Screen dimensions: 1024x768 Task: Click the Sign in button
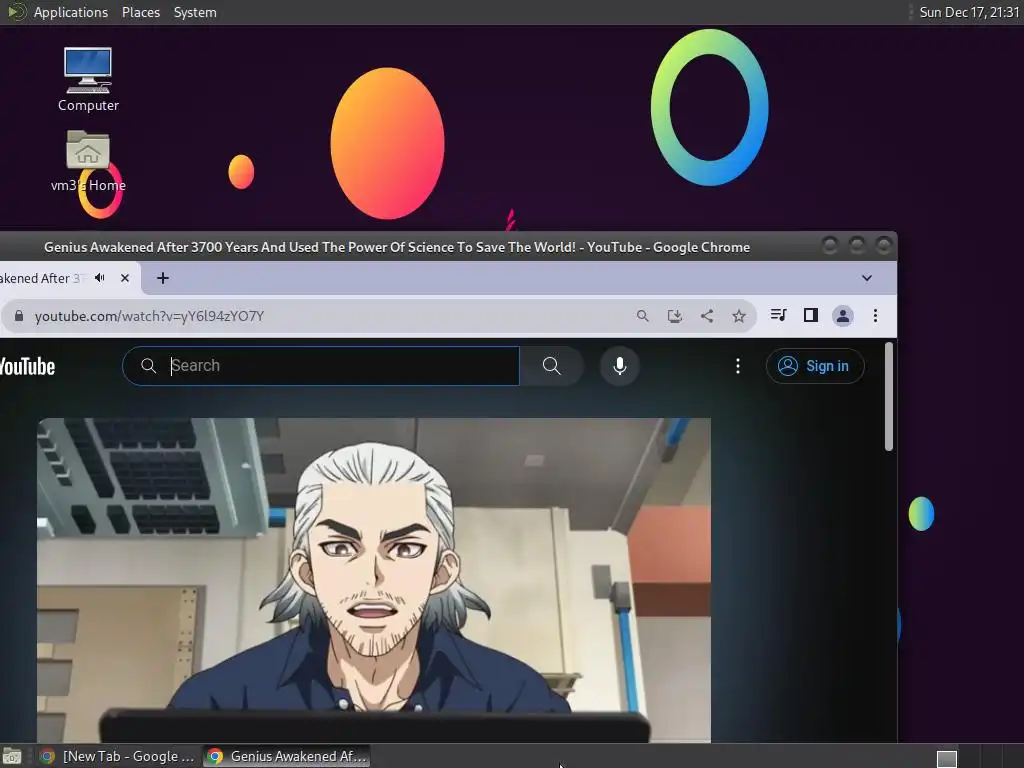tap(815, 366)
